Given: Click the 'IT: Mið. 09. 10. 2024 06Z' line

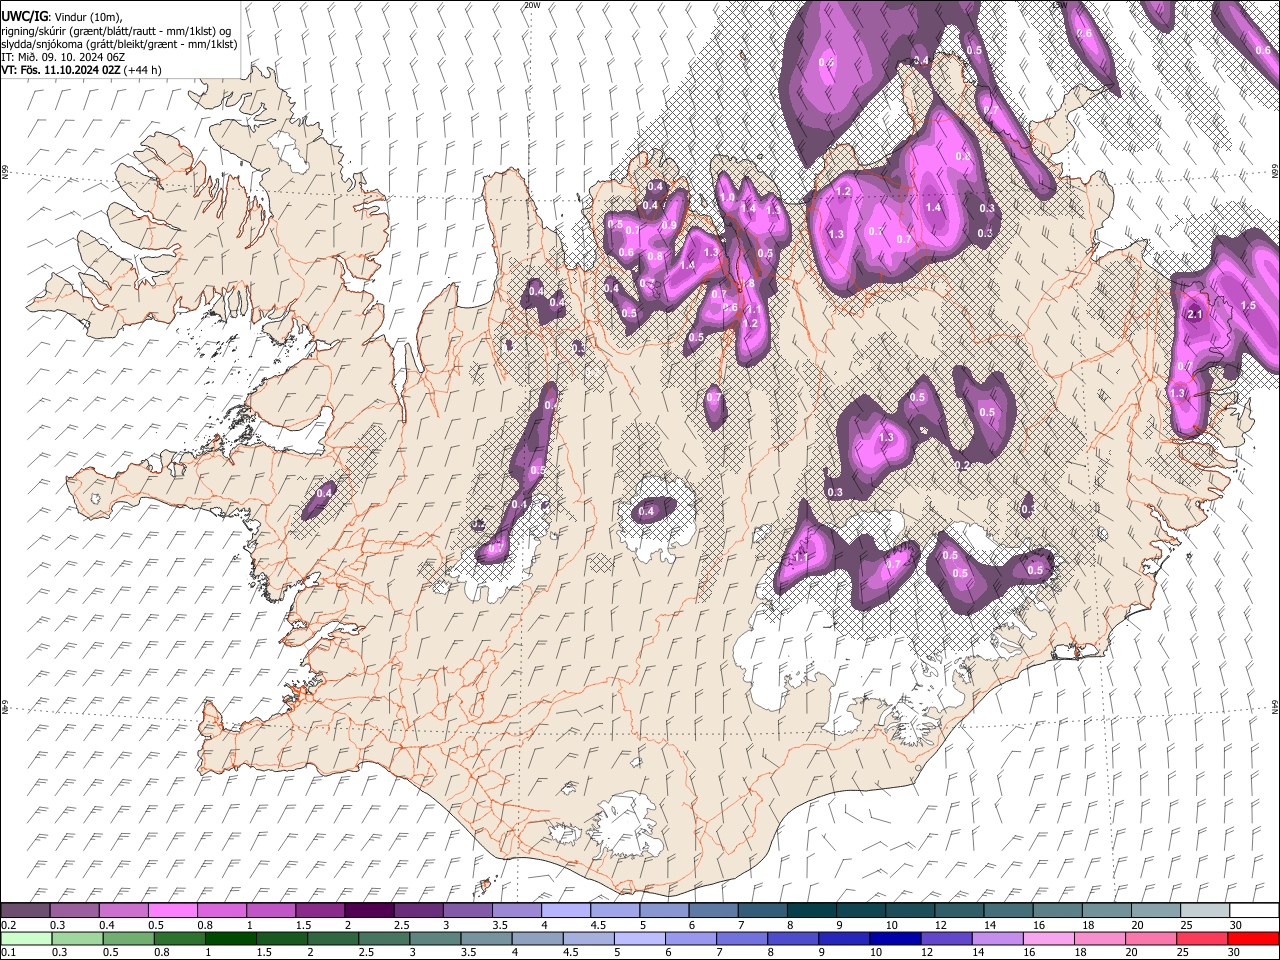Looking at the screenshot, I should (63, 57).
